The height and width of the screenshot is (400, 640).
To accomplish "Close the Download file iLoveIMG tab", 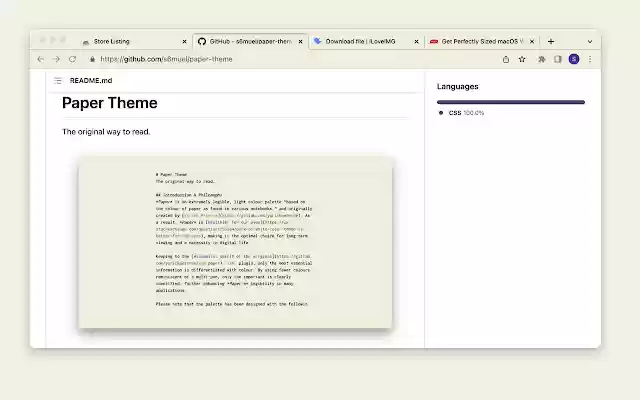I will point(416,41).
